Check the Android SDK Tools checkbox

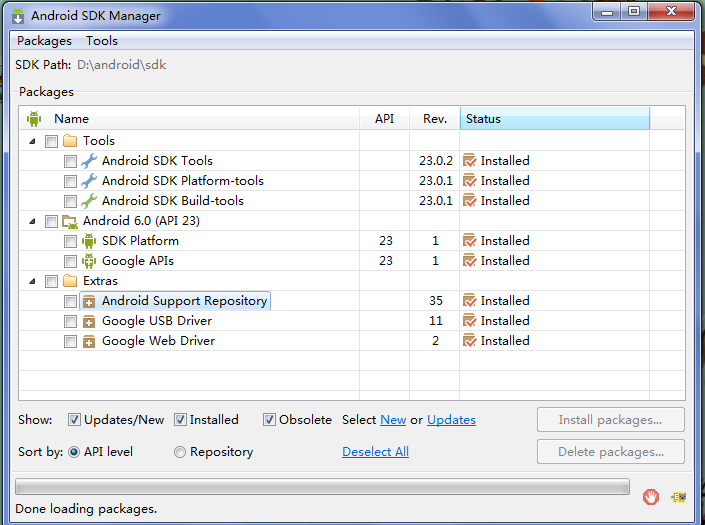click(x=70, y=161)
